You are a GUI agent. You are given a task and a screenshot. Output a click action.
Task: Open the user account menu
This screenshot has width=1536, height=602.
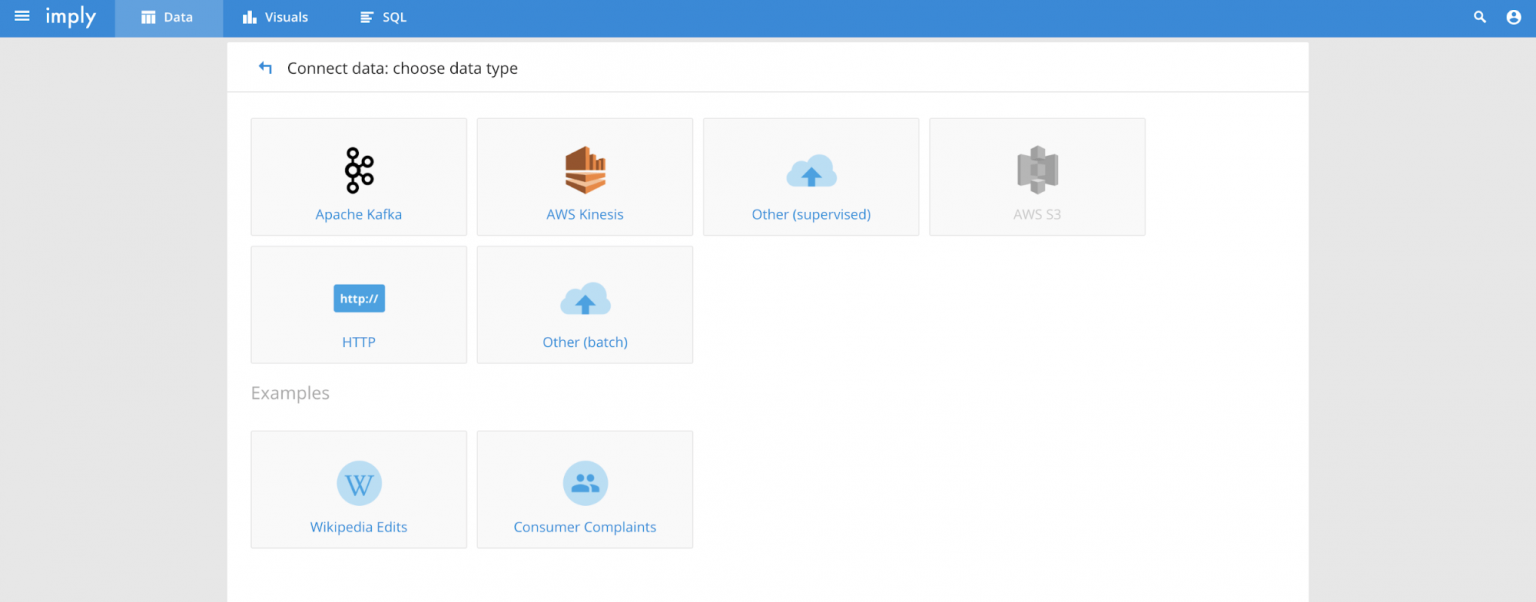(x=1513, y=16)
